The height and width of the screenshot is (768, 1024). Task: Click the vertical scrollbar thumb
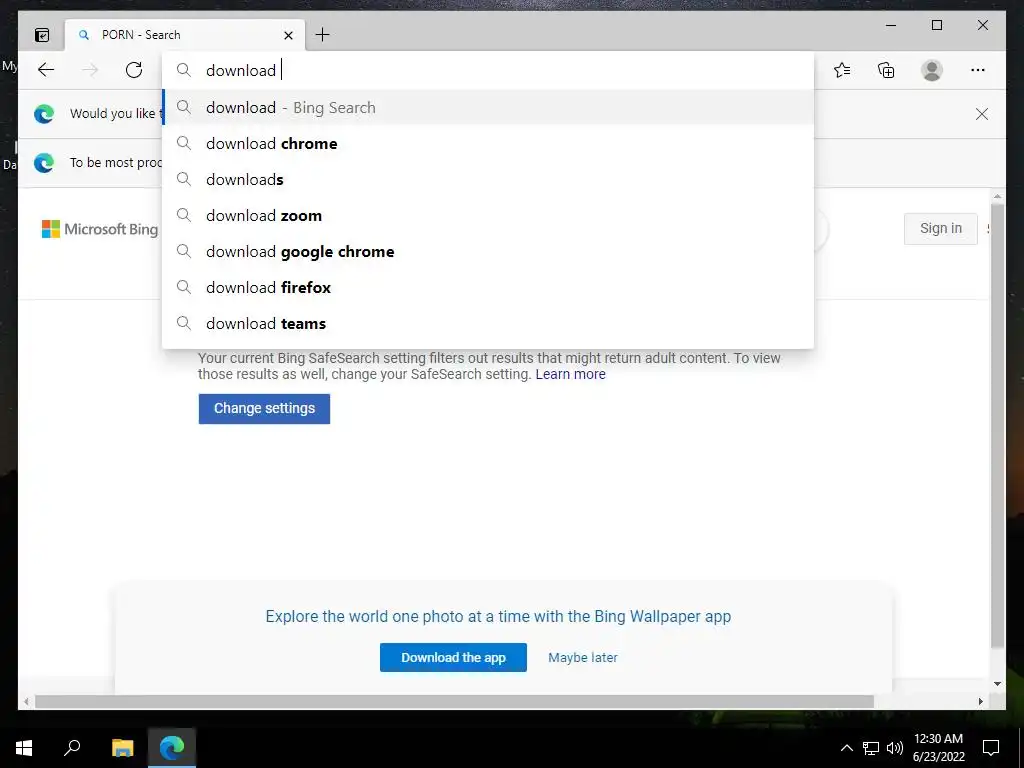pyautogui.click(x=997, y=424)
